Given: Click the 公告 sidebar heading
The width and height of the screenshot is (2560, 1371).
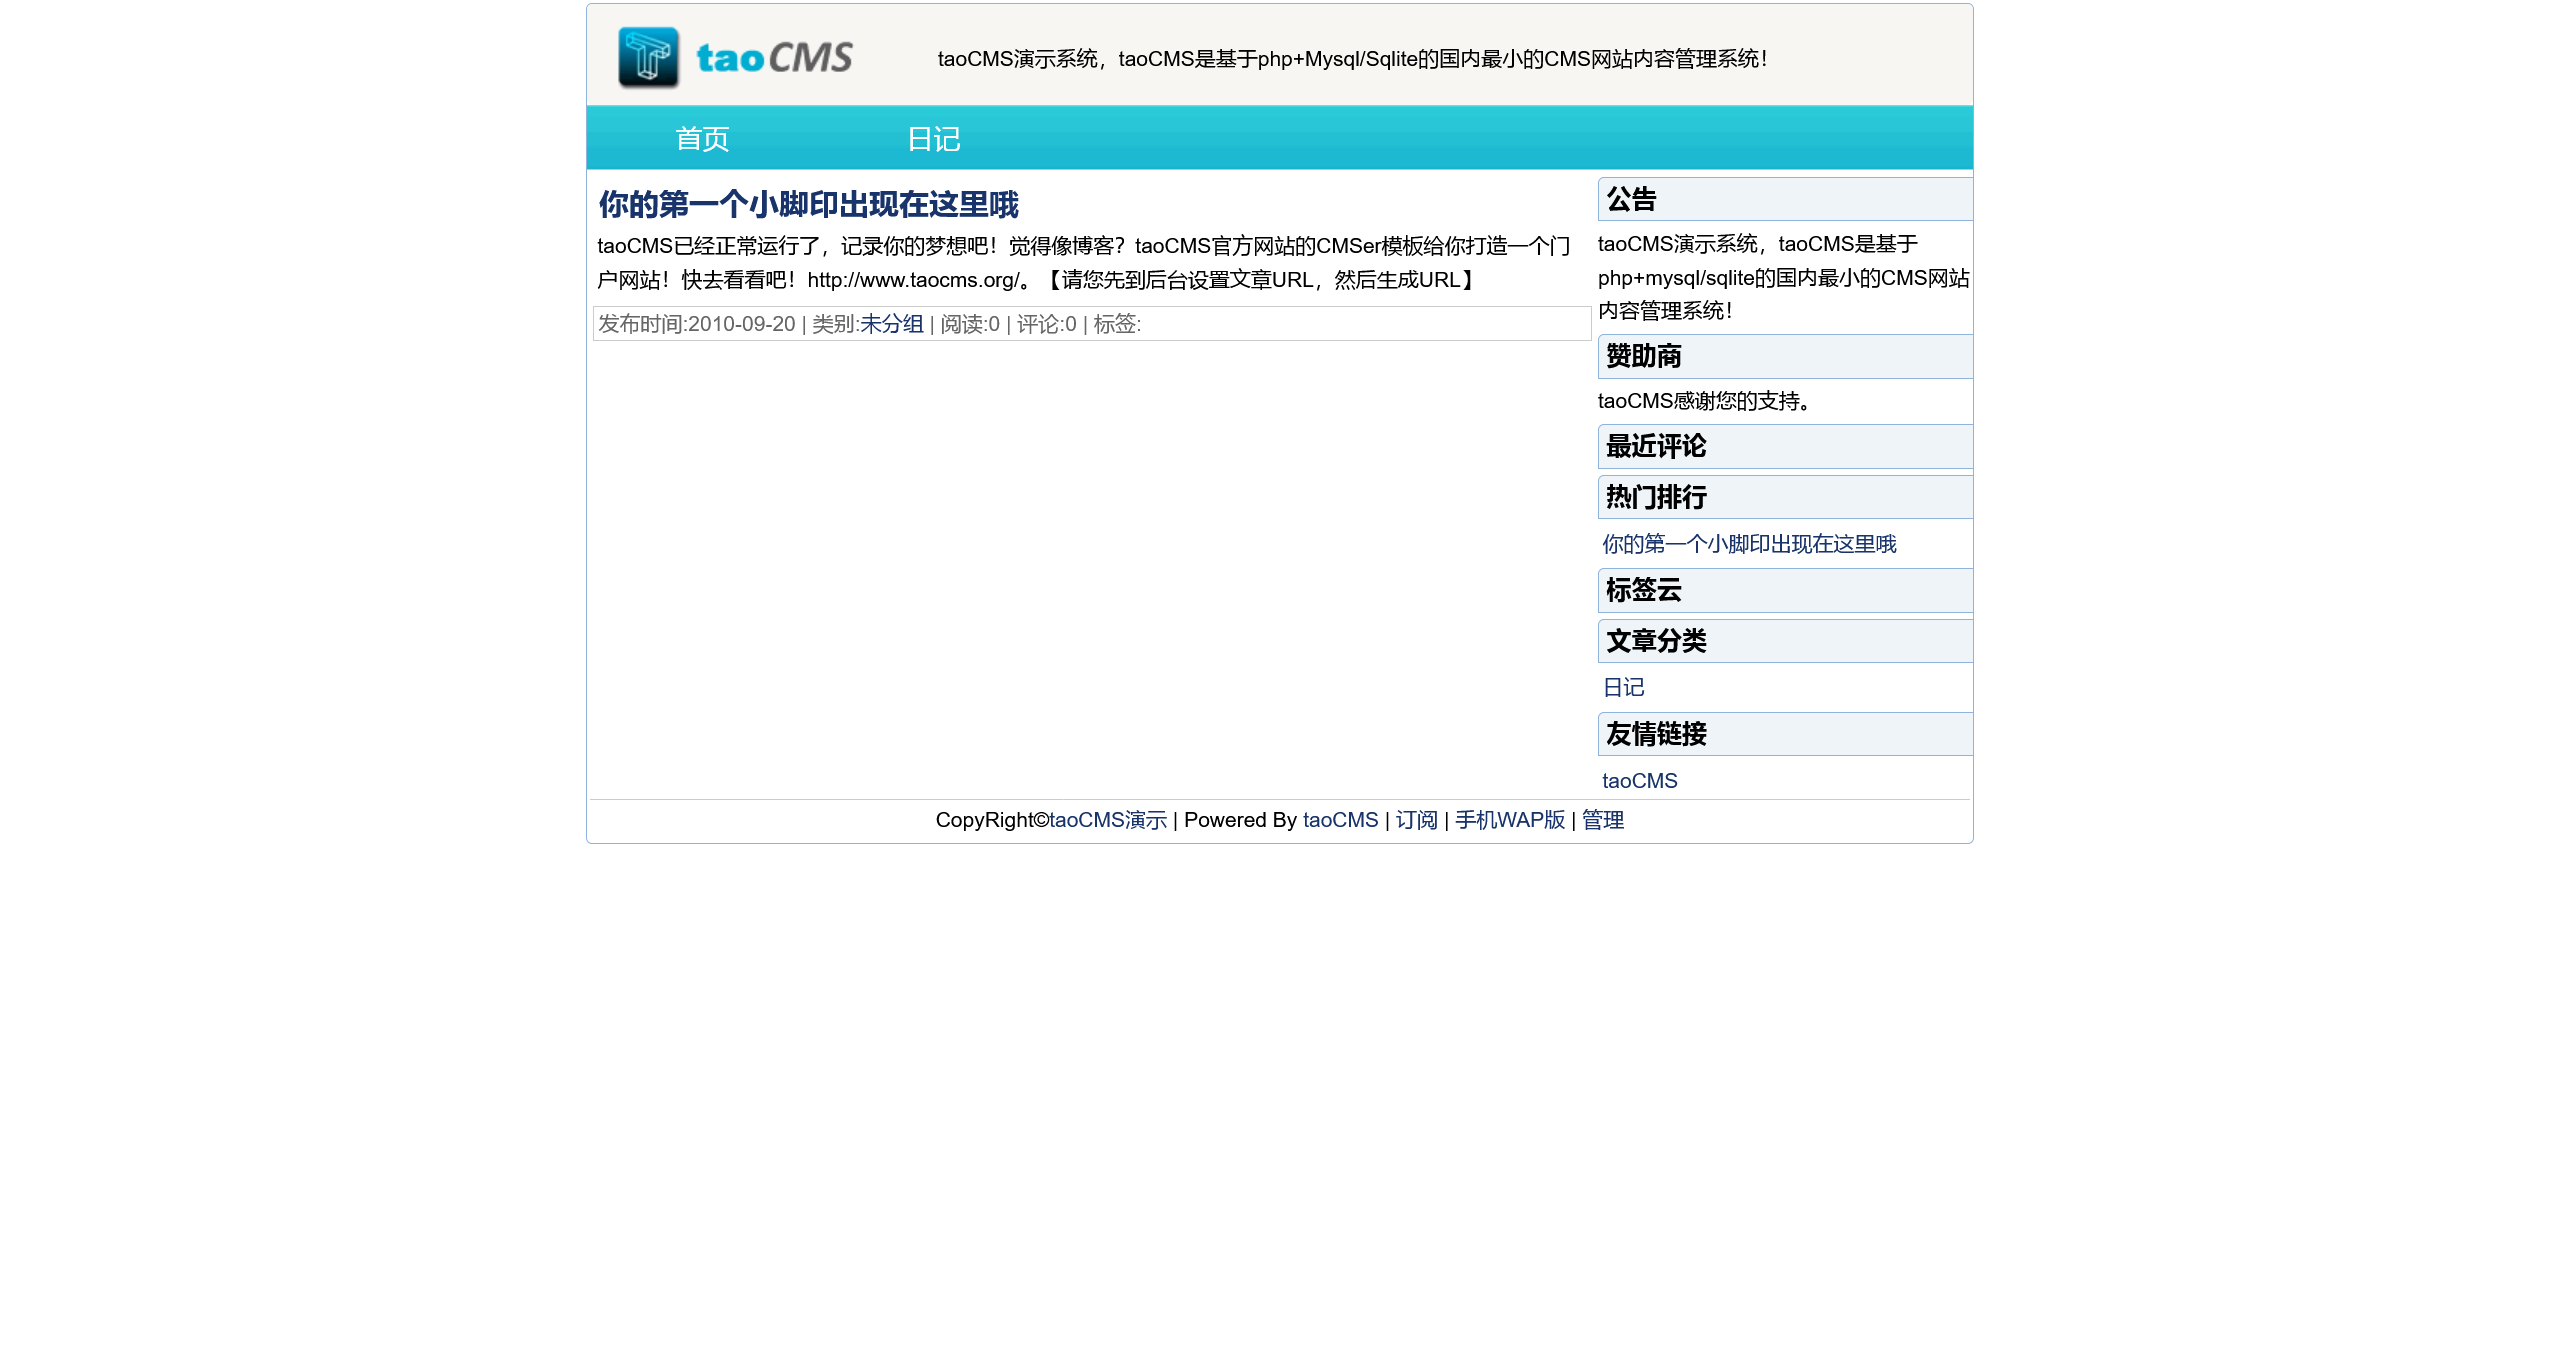Looking at the screenshot, I should click(1631, 200).
